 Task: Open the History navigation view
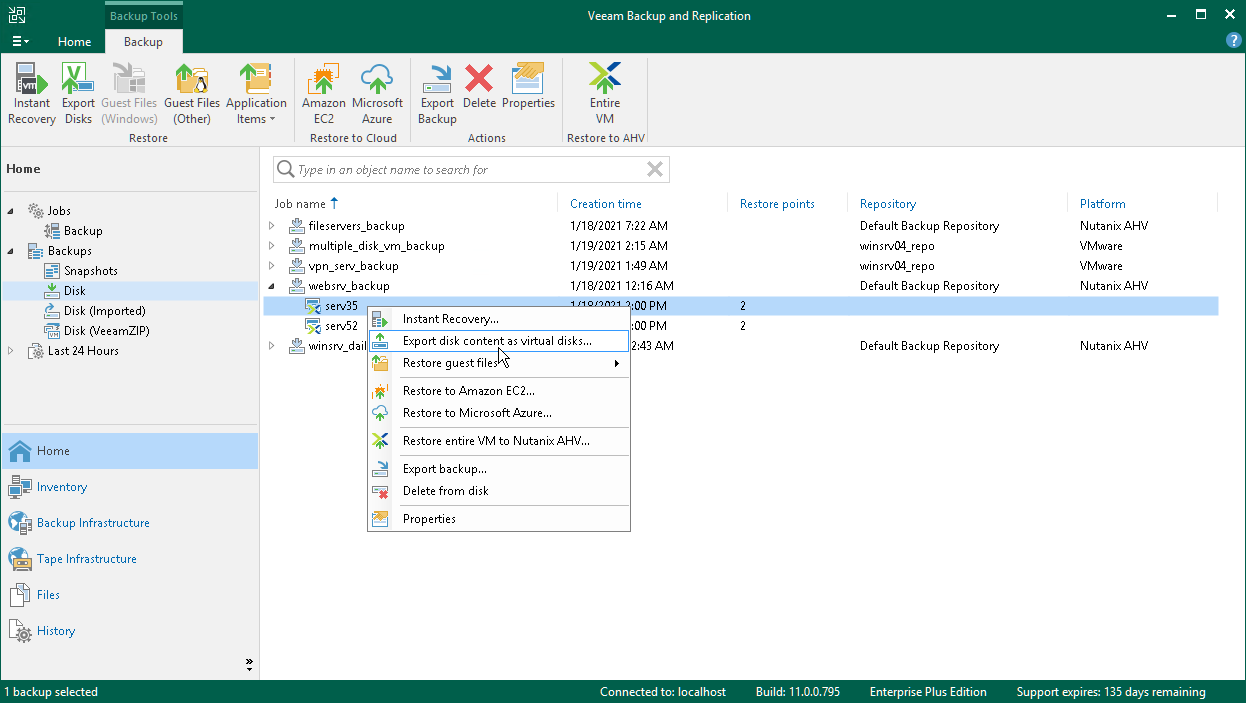[129, 631]
